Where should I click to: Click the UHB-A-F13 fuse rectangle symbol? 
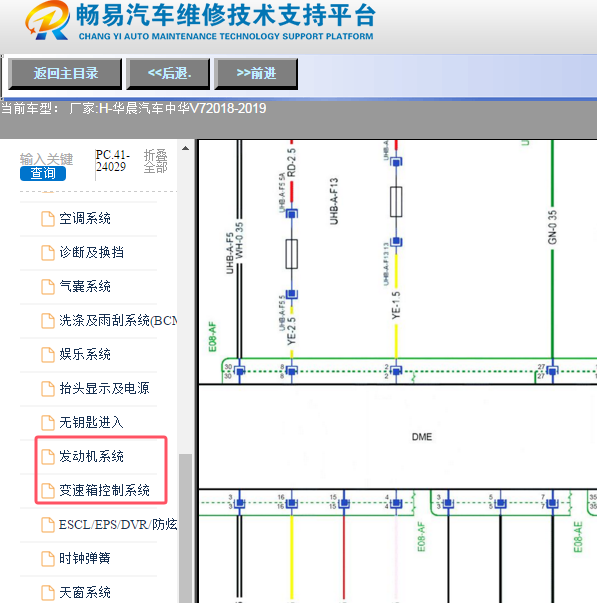(x=396, y=202)
